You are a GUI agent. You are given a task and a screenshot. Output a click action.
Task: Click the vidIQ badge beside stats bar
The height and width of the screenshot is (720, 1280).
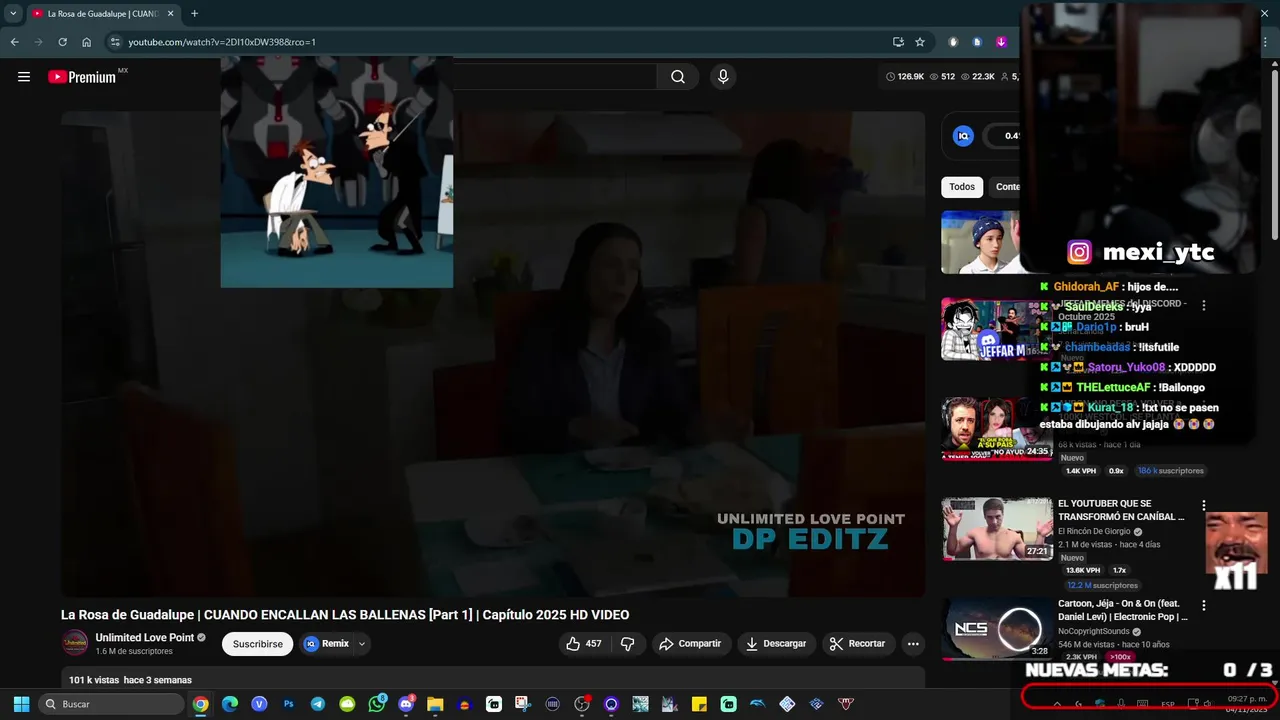click(963, 136)
